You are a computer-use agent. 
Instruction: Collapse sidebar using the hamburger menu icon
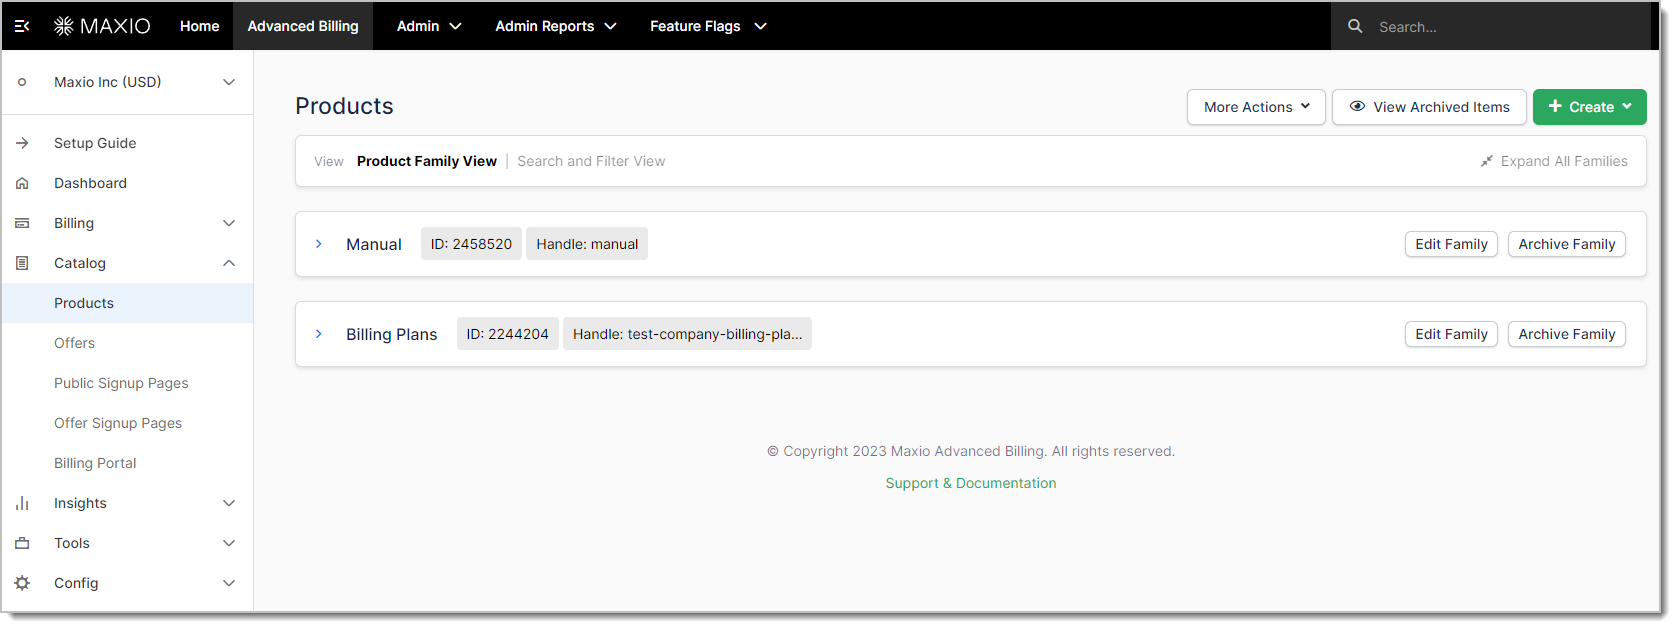pos(22,26)
